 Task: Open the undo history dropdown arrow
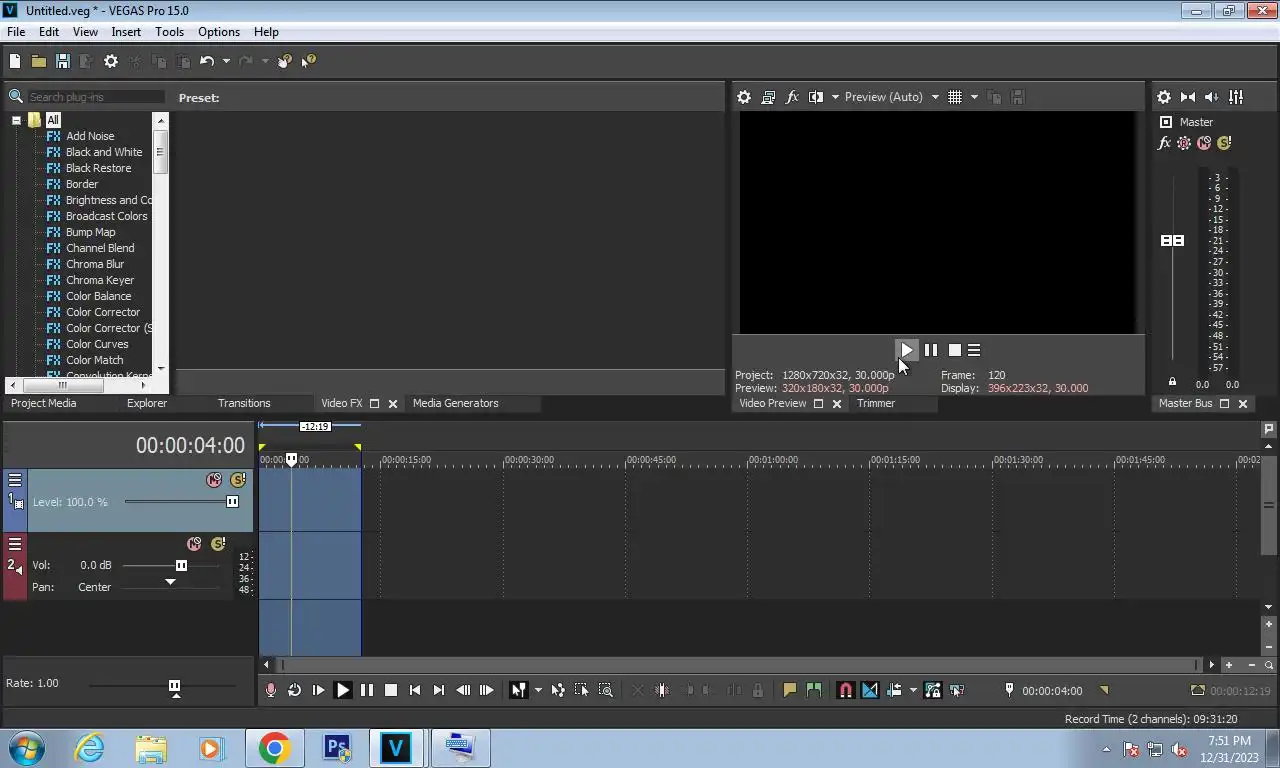click(x=226, y=61)
